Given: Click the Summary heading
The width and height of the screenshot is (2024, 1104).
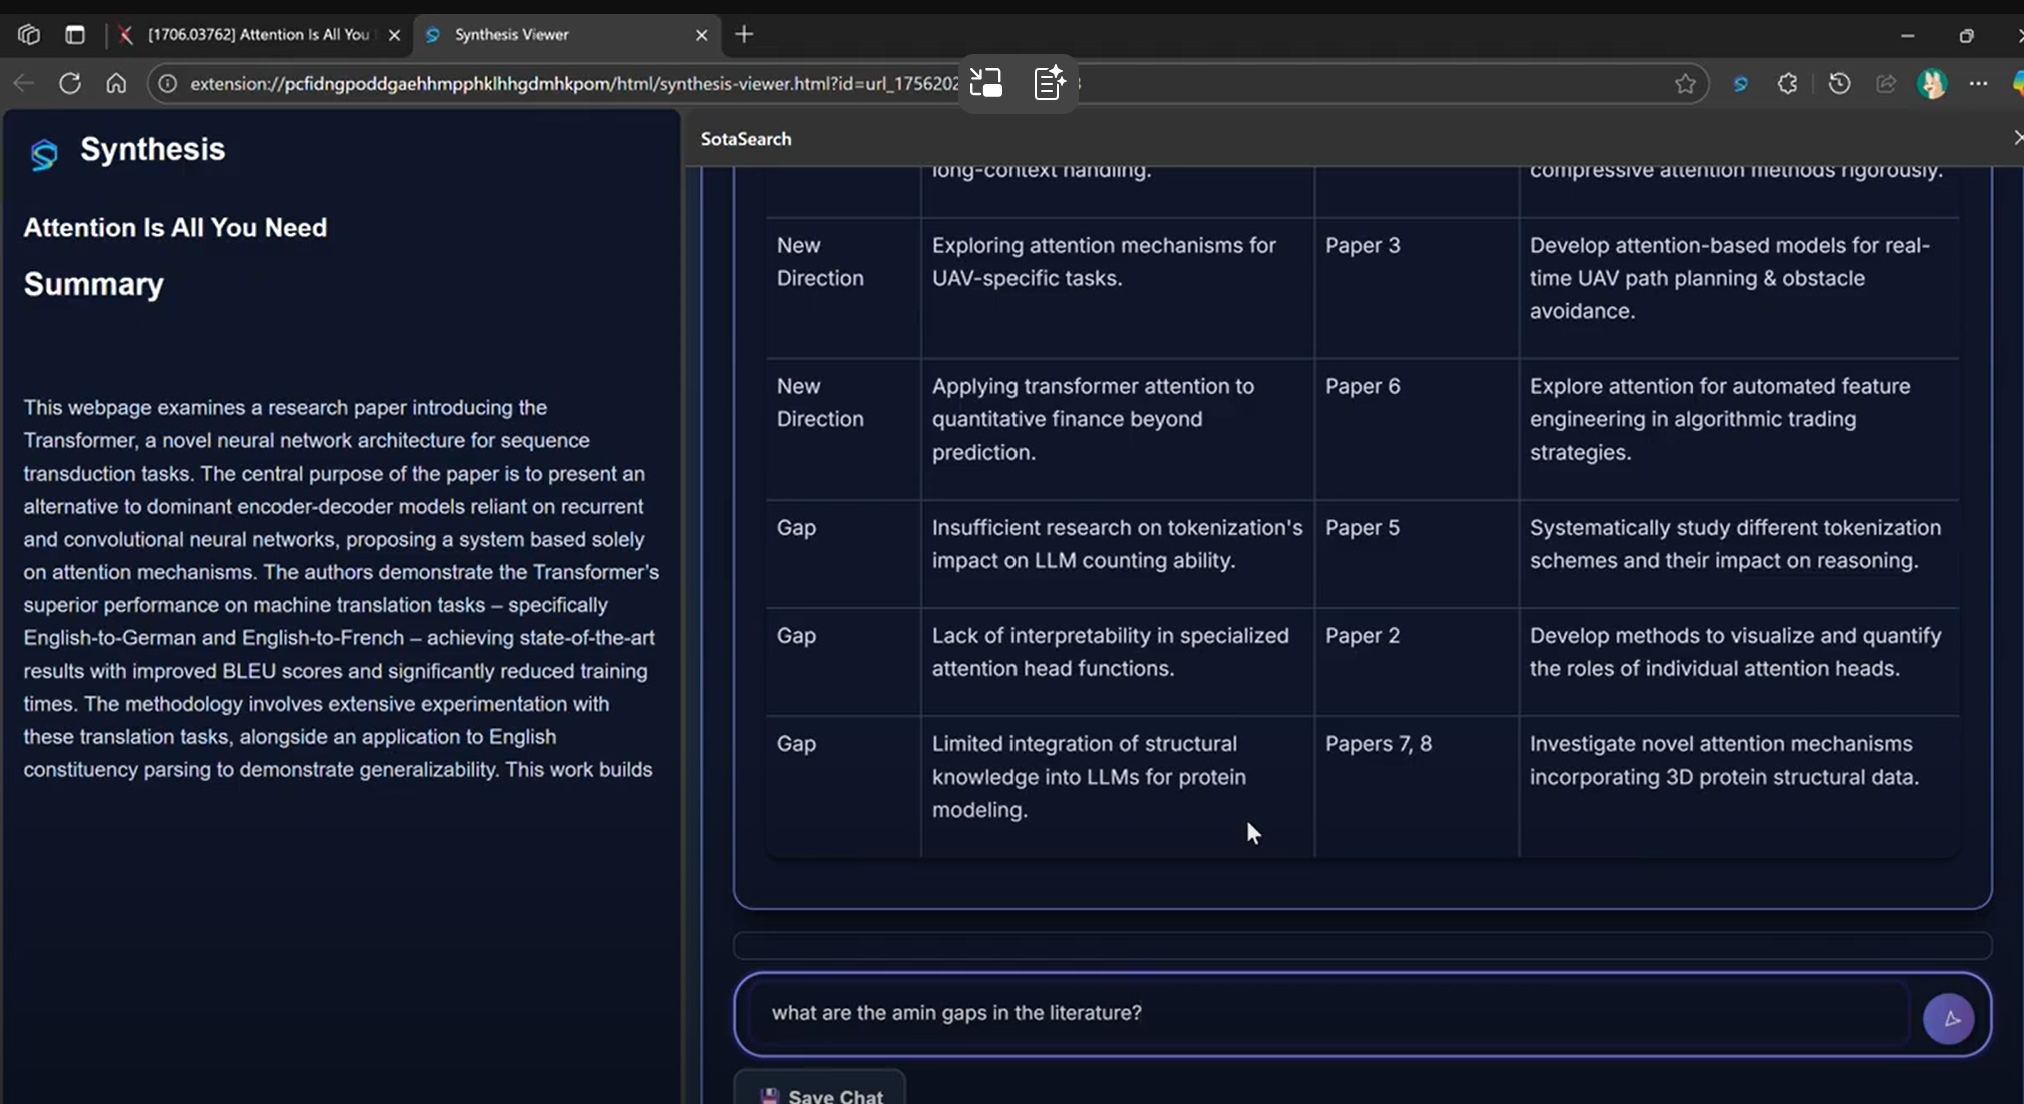Looking at the screenshot, I should click(x=93, y=284).
